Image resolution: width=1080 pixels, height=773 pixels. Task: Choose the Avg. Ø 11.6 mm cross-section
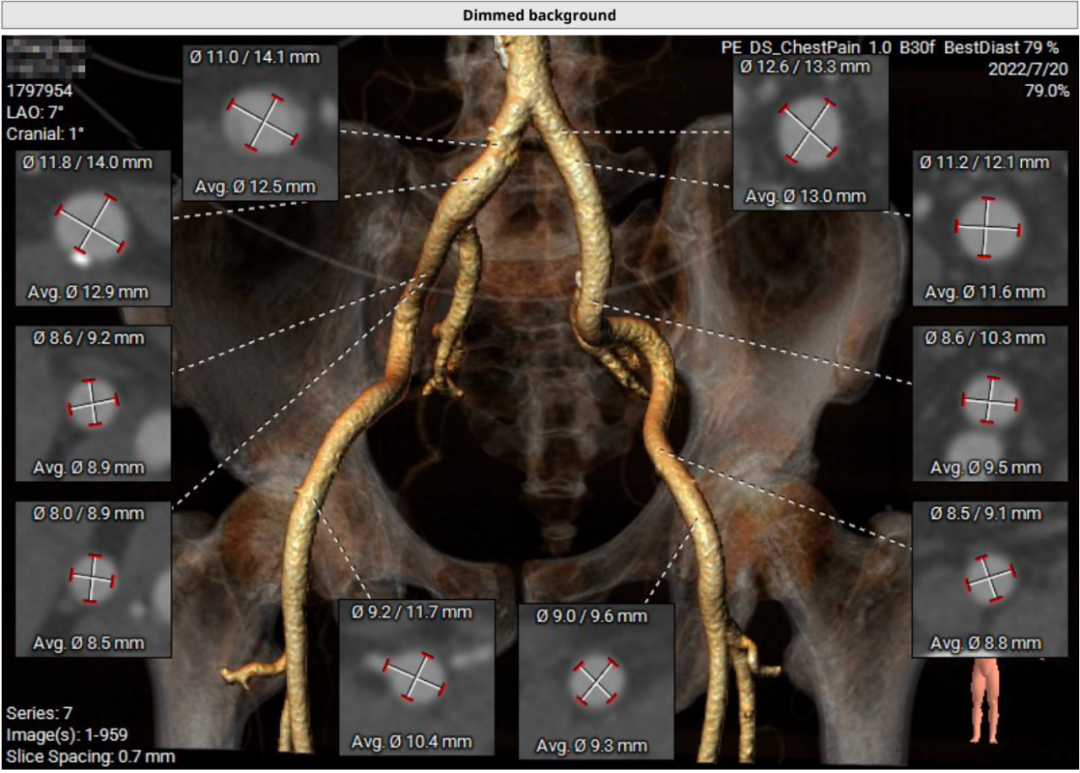pos(989,227)
